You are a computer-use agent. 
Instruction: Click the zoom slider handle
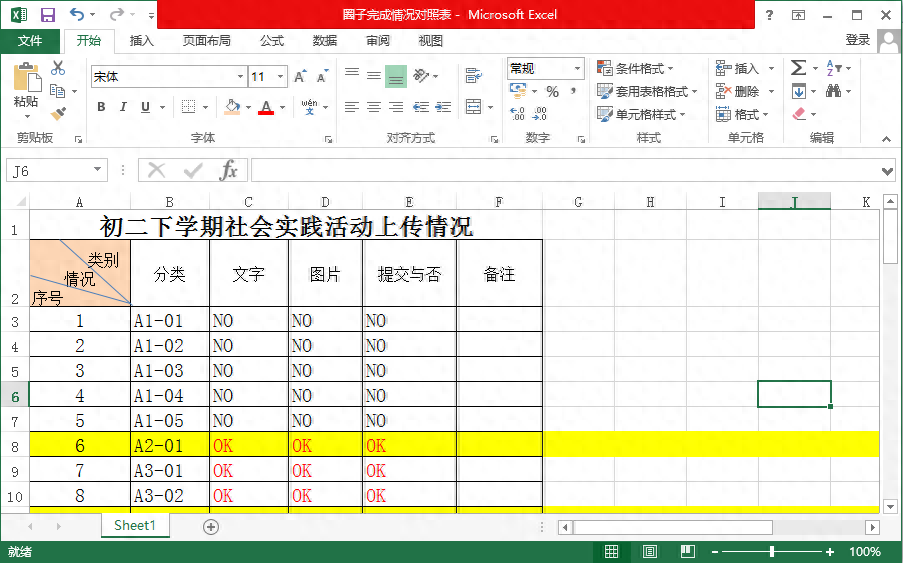pos(772,551)
